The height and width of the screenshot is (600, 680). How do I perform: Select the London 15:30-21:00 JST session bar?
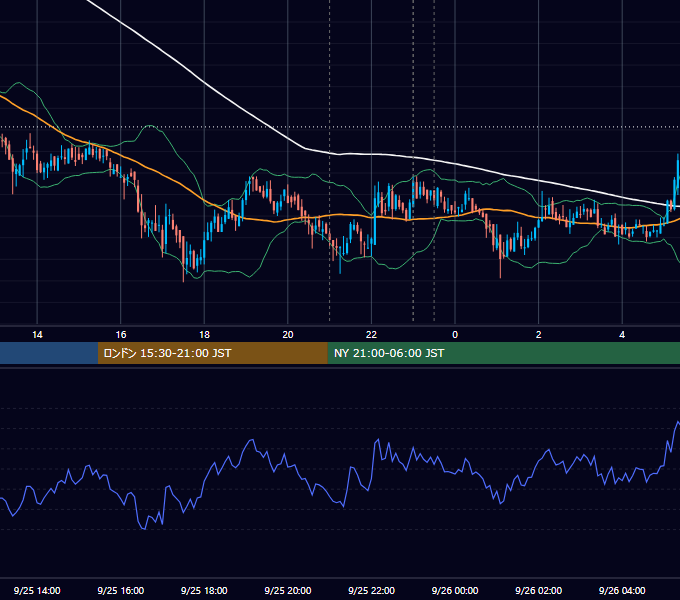pos(212,353)
